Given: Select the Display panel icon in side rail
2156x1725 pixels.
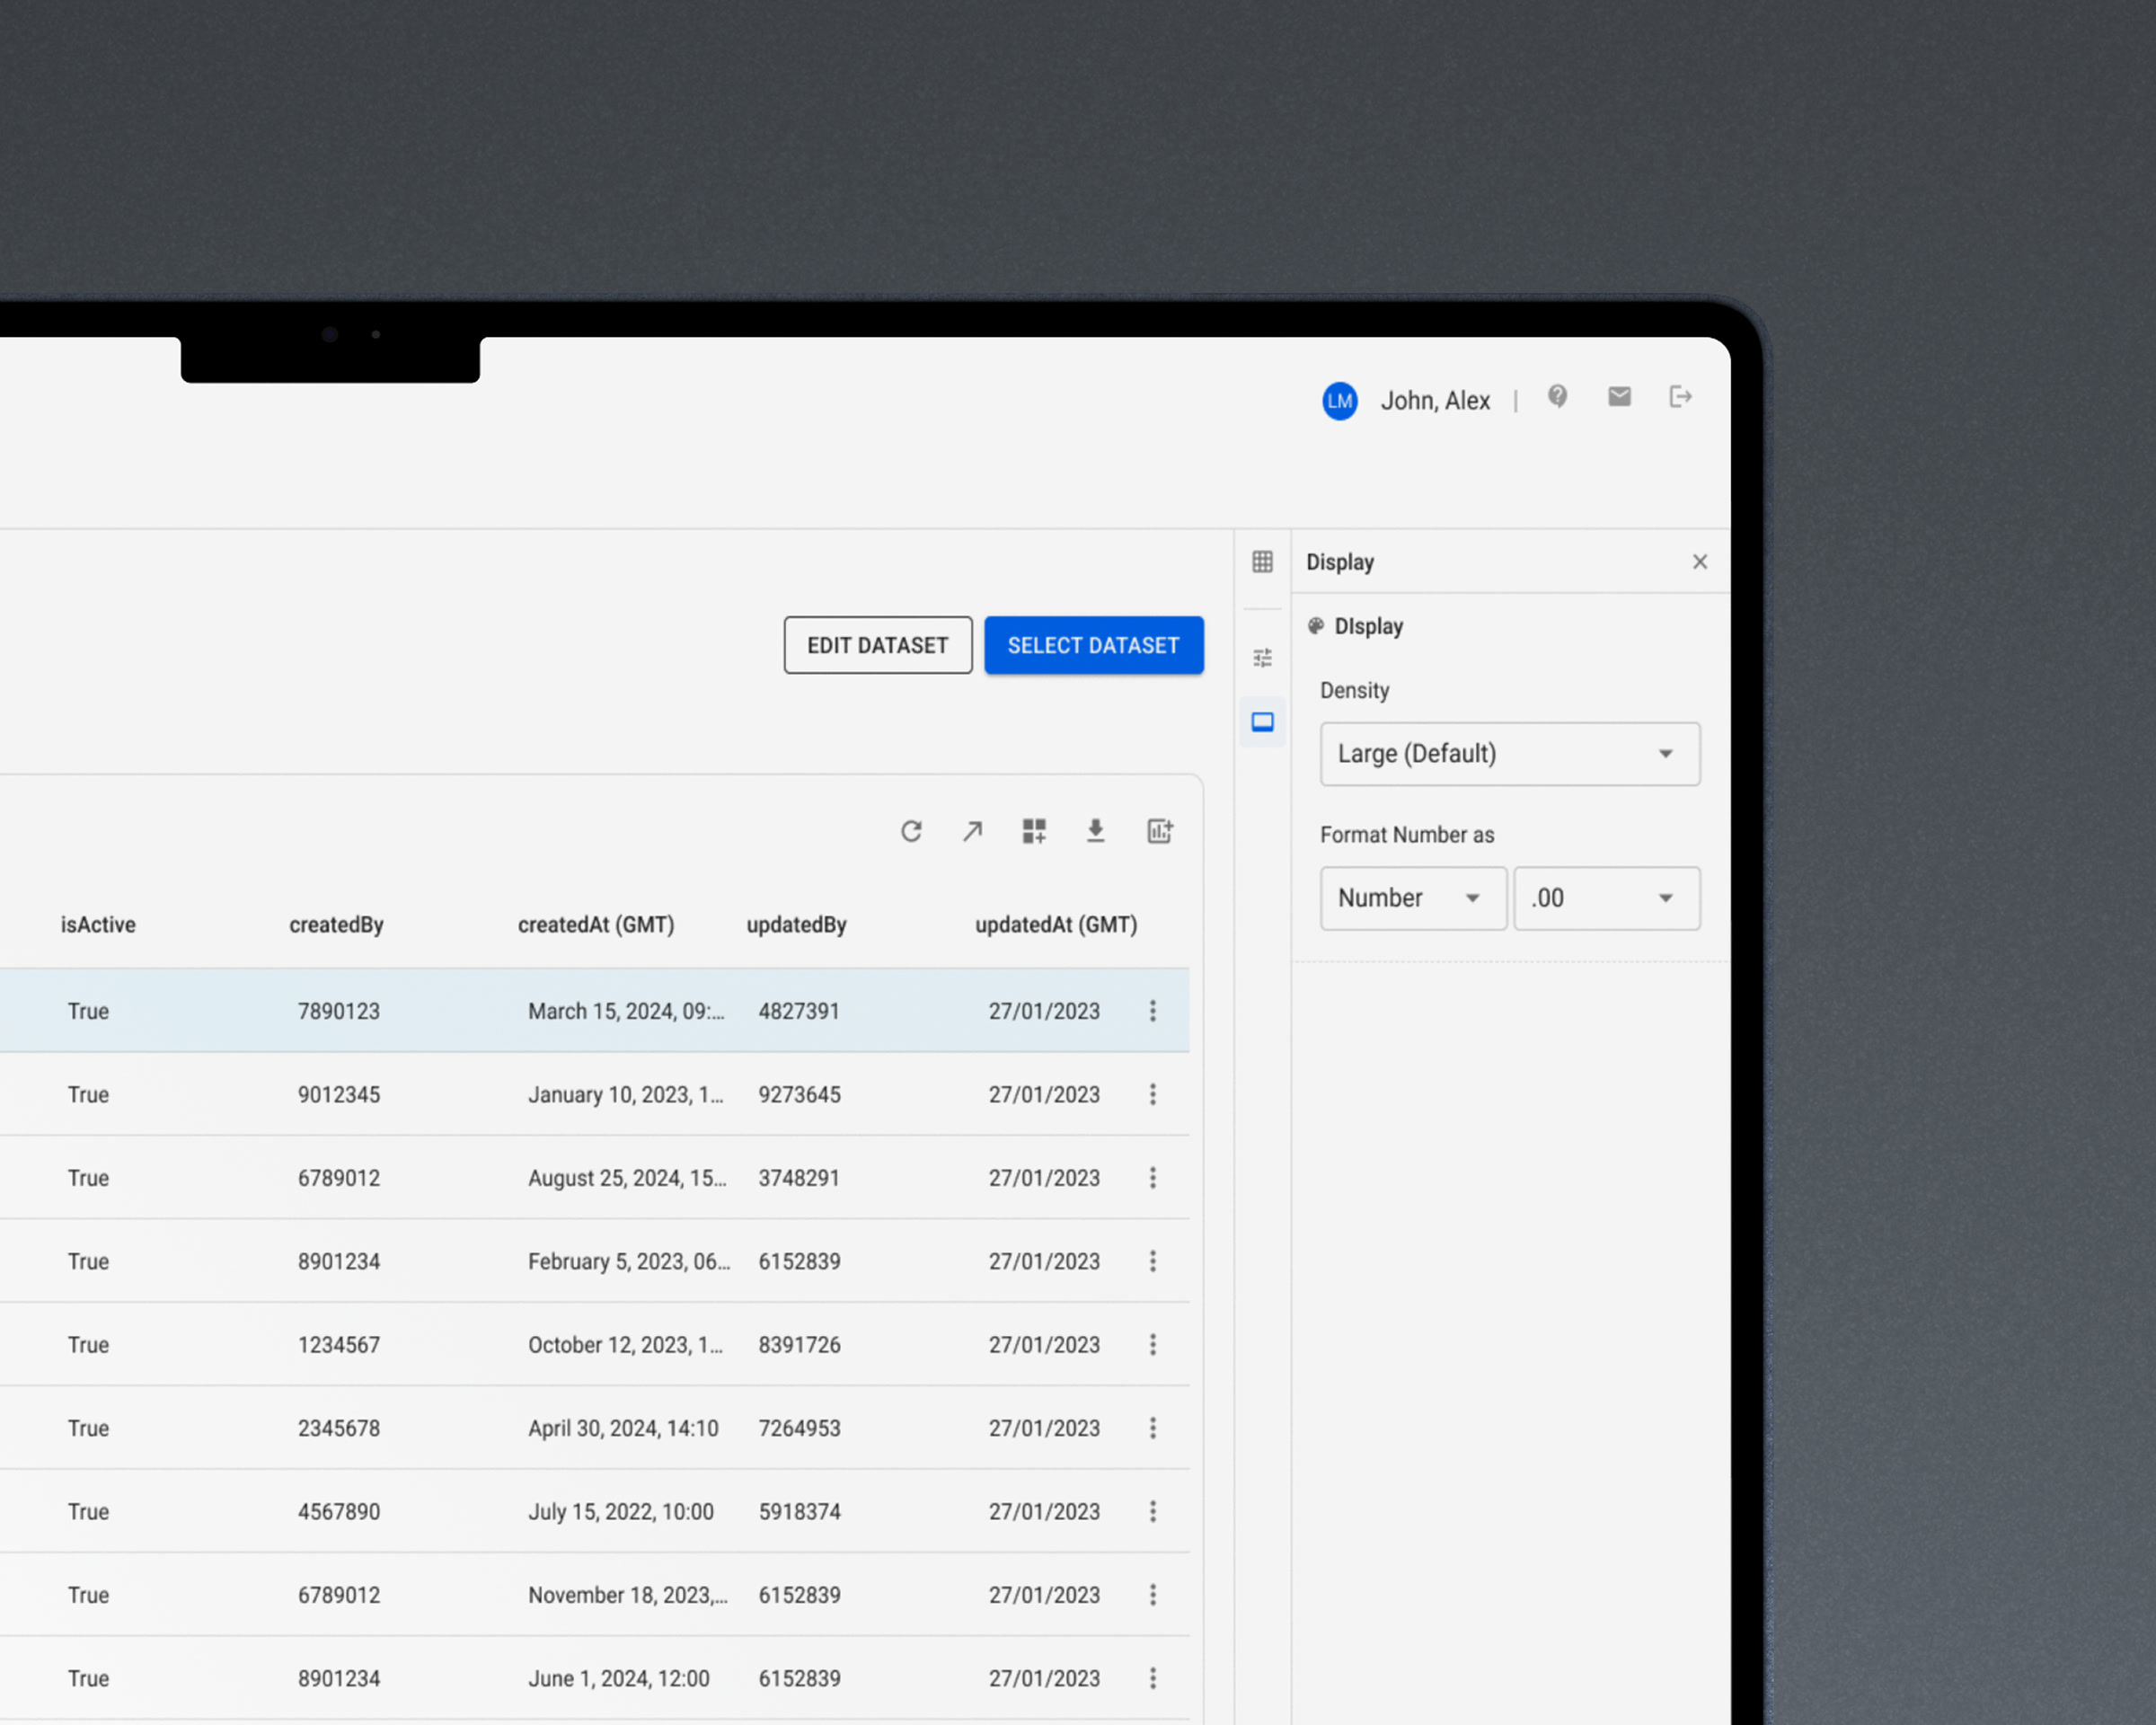Looking at the screenshot, I should pyautogui.click(x=1262, y=722).
